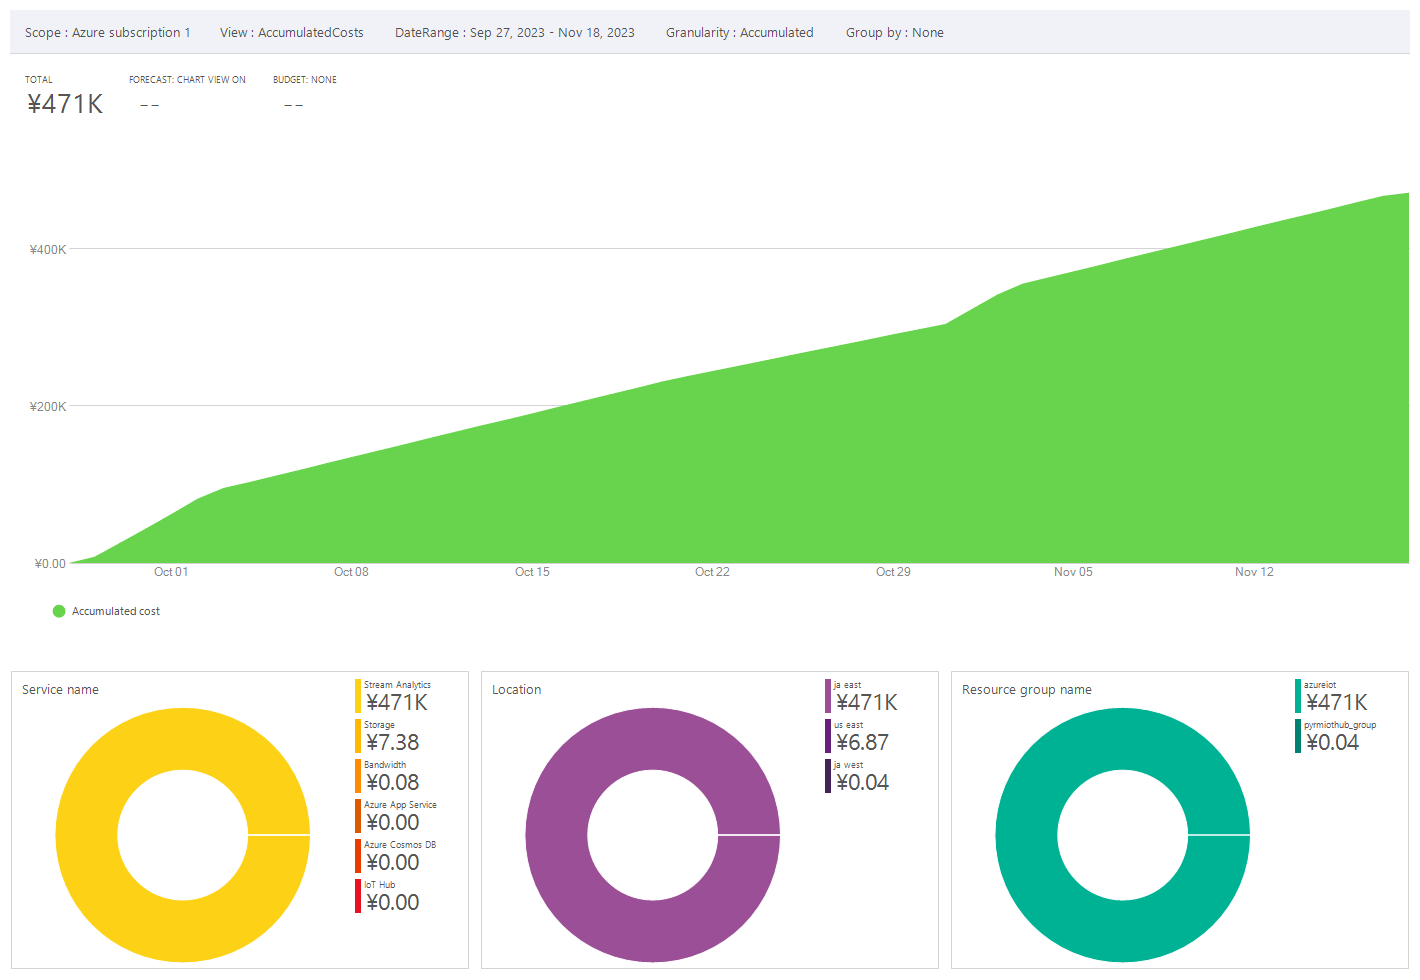The width and height of the screenshot is (1420, 980).
Task: Click the Azure Cosmos DB legend item
Action: click(x=398, y=857)
